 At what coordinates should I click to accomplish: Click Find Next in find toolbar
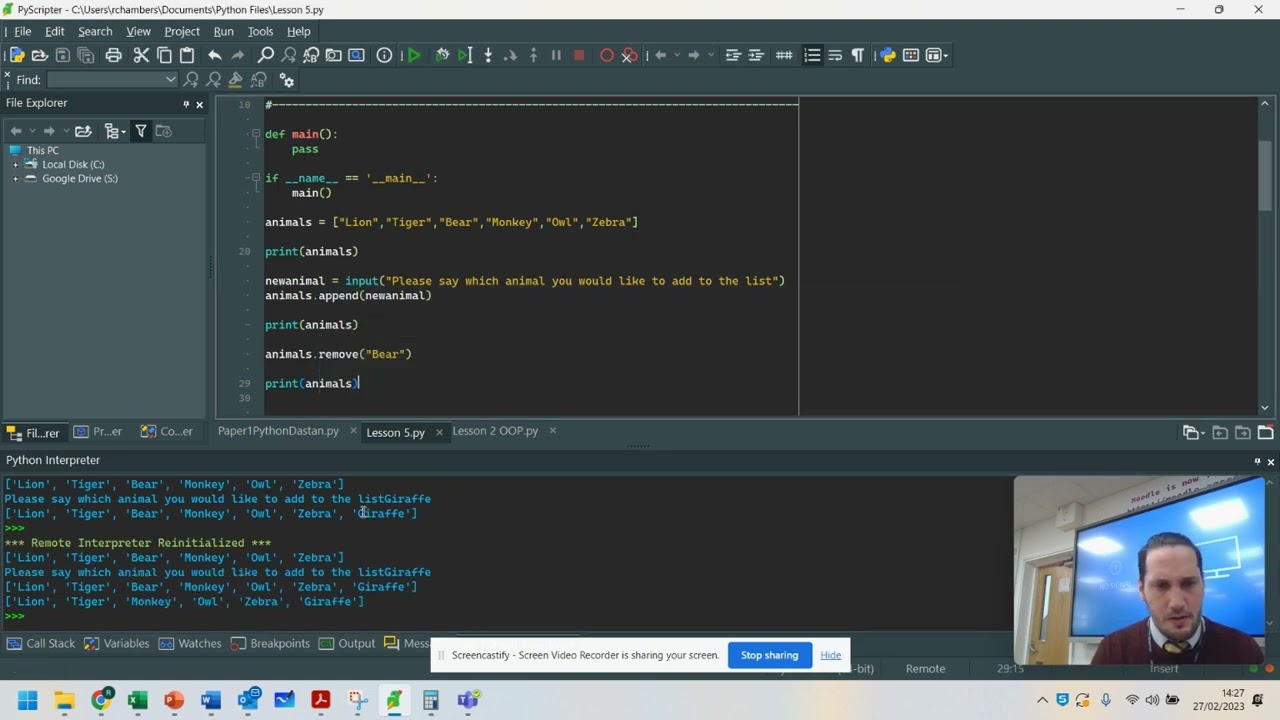[191, 80]
